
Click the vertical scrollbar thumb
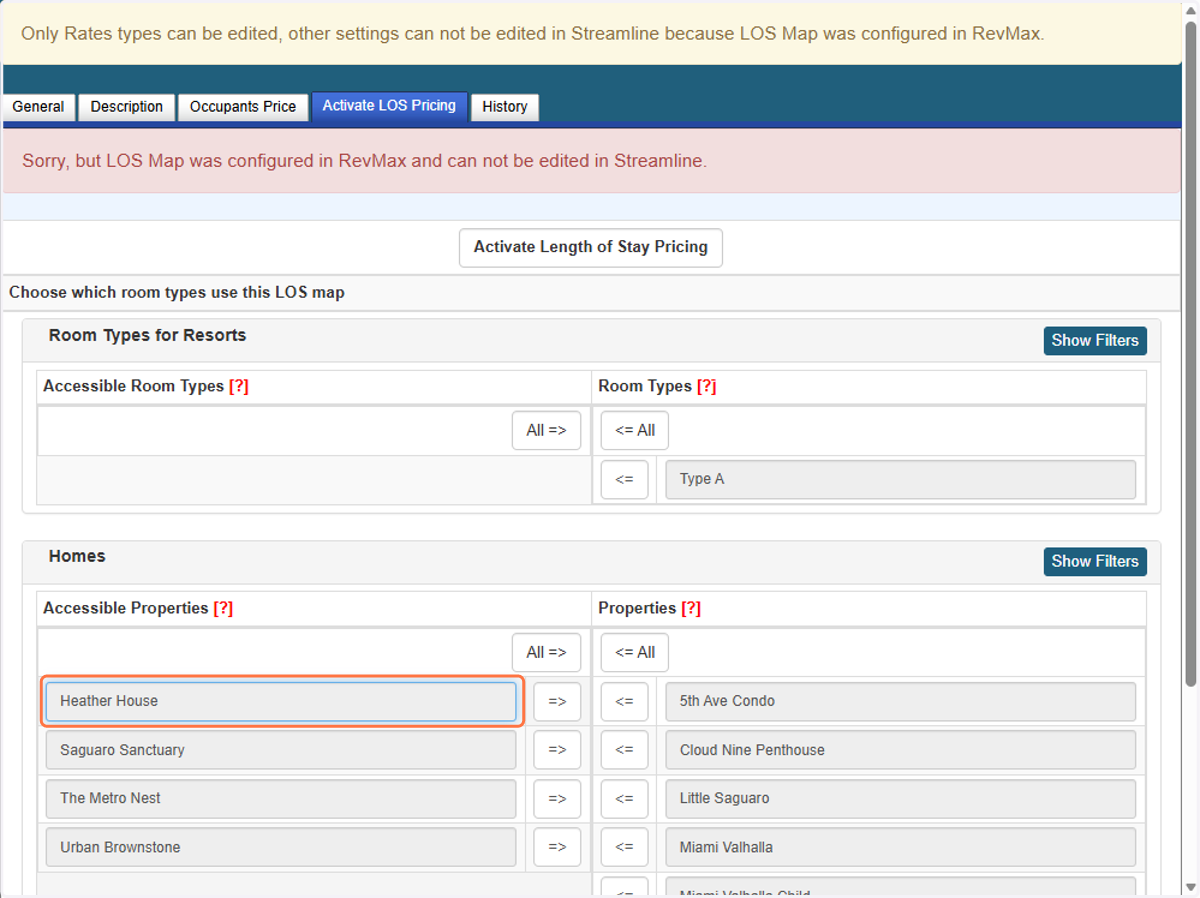click(x=1190, y=352)
